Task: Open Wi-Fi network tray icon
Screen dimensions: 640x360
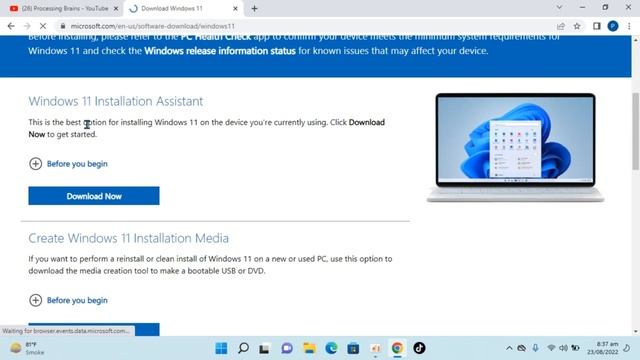Action: (551, 348)
